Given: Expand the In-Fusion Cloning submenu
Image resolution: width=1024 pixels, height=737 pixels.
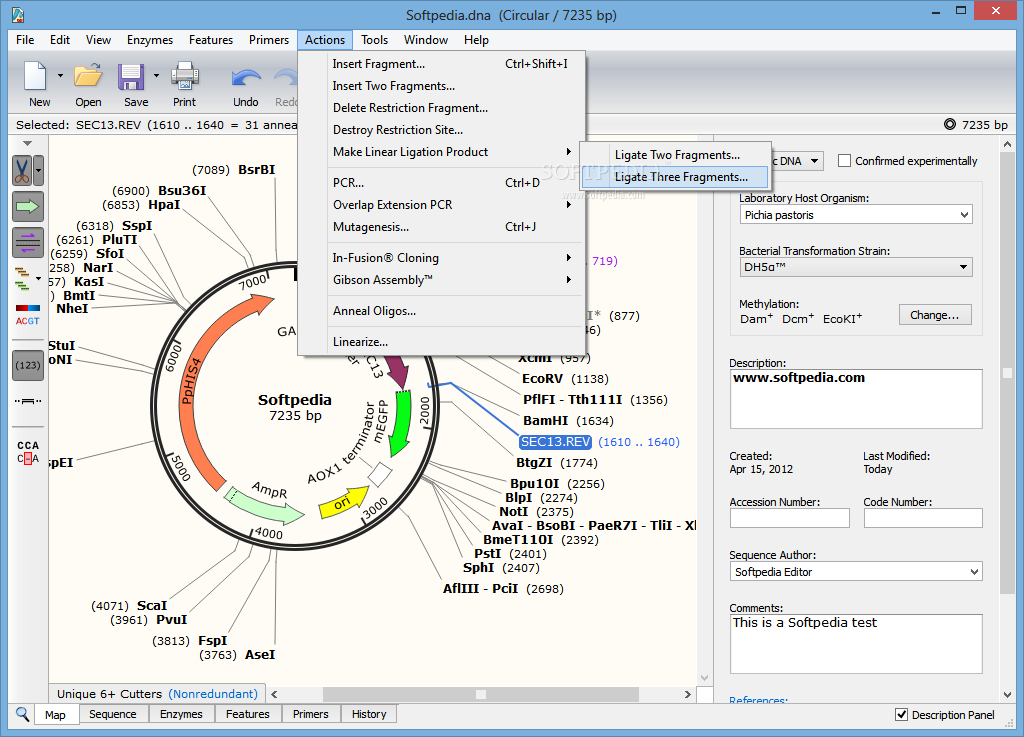Looking at the screenshot, I should 451,258.
